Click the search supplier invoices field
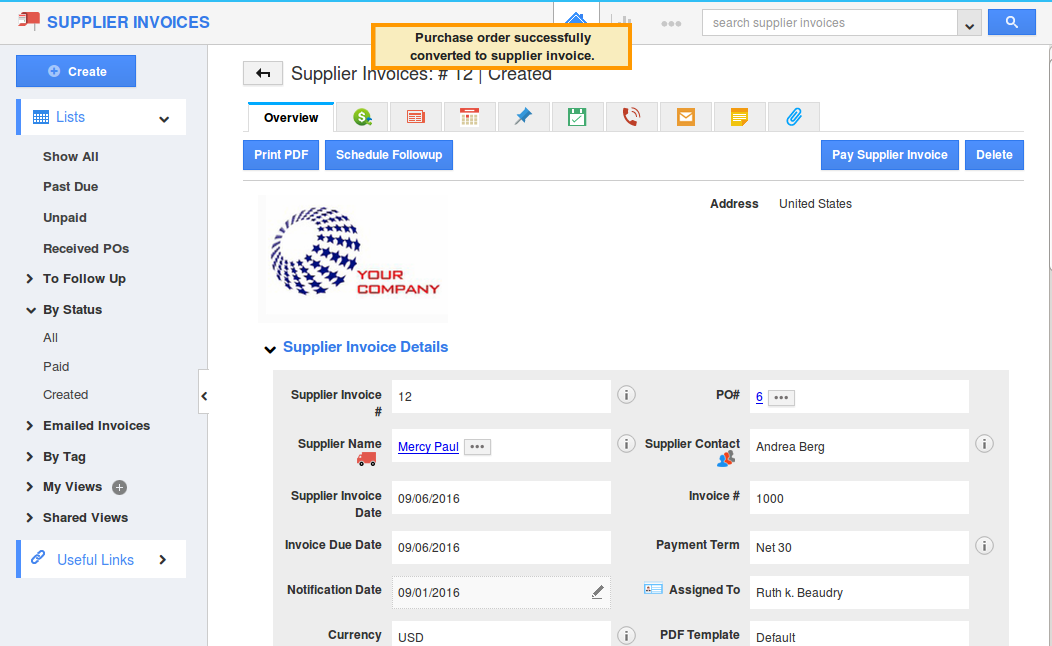 (x=829, y=23)
